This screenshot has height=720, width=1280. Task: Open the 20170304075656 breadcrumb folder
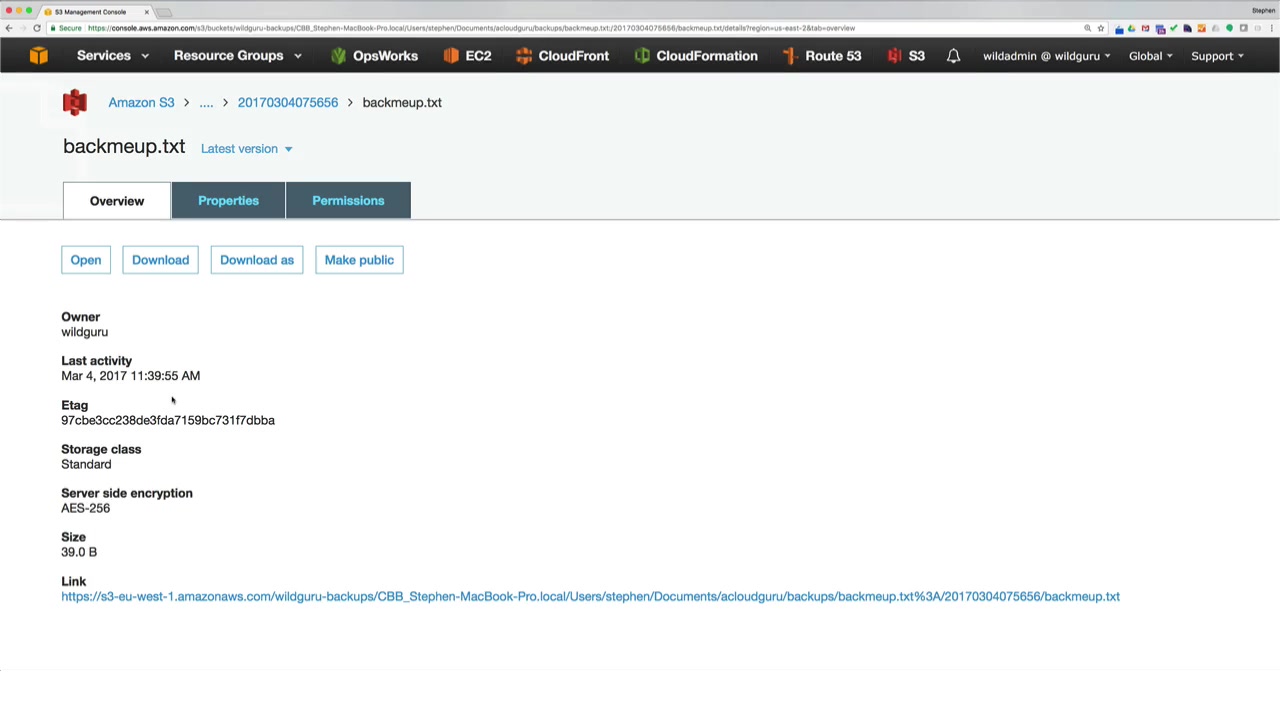click(288, 102)
